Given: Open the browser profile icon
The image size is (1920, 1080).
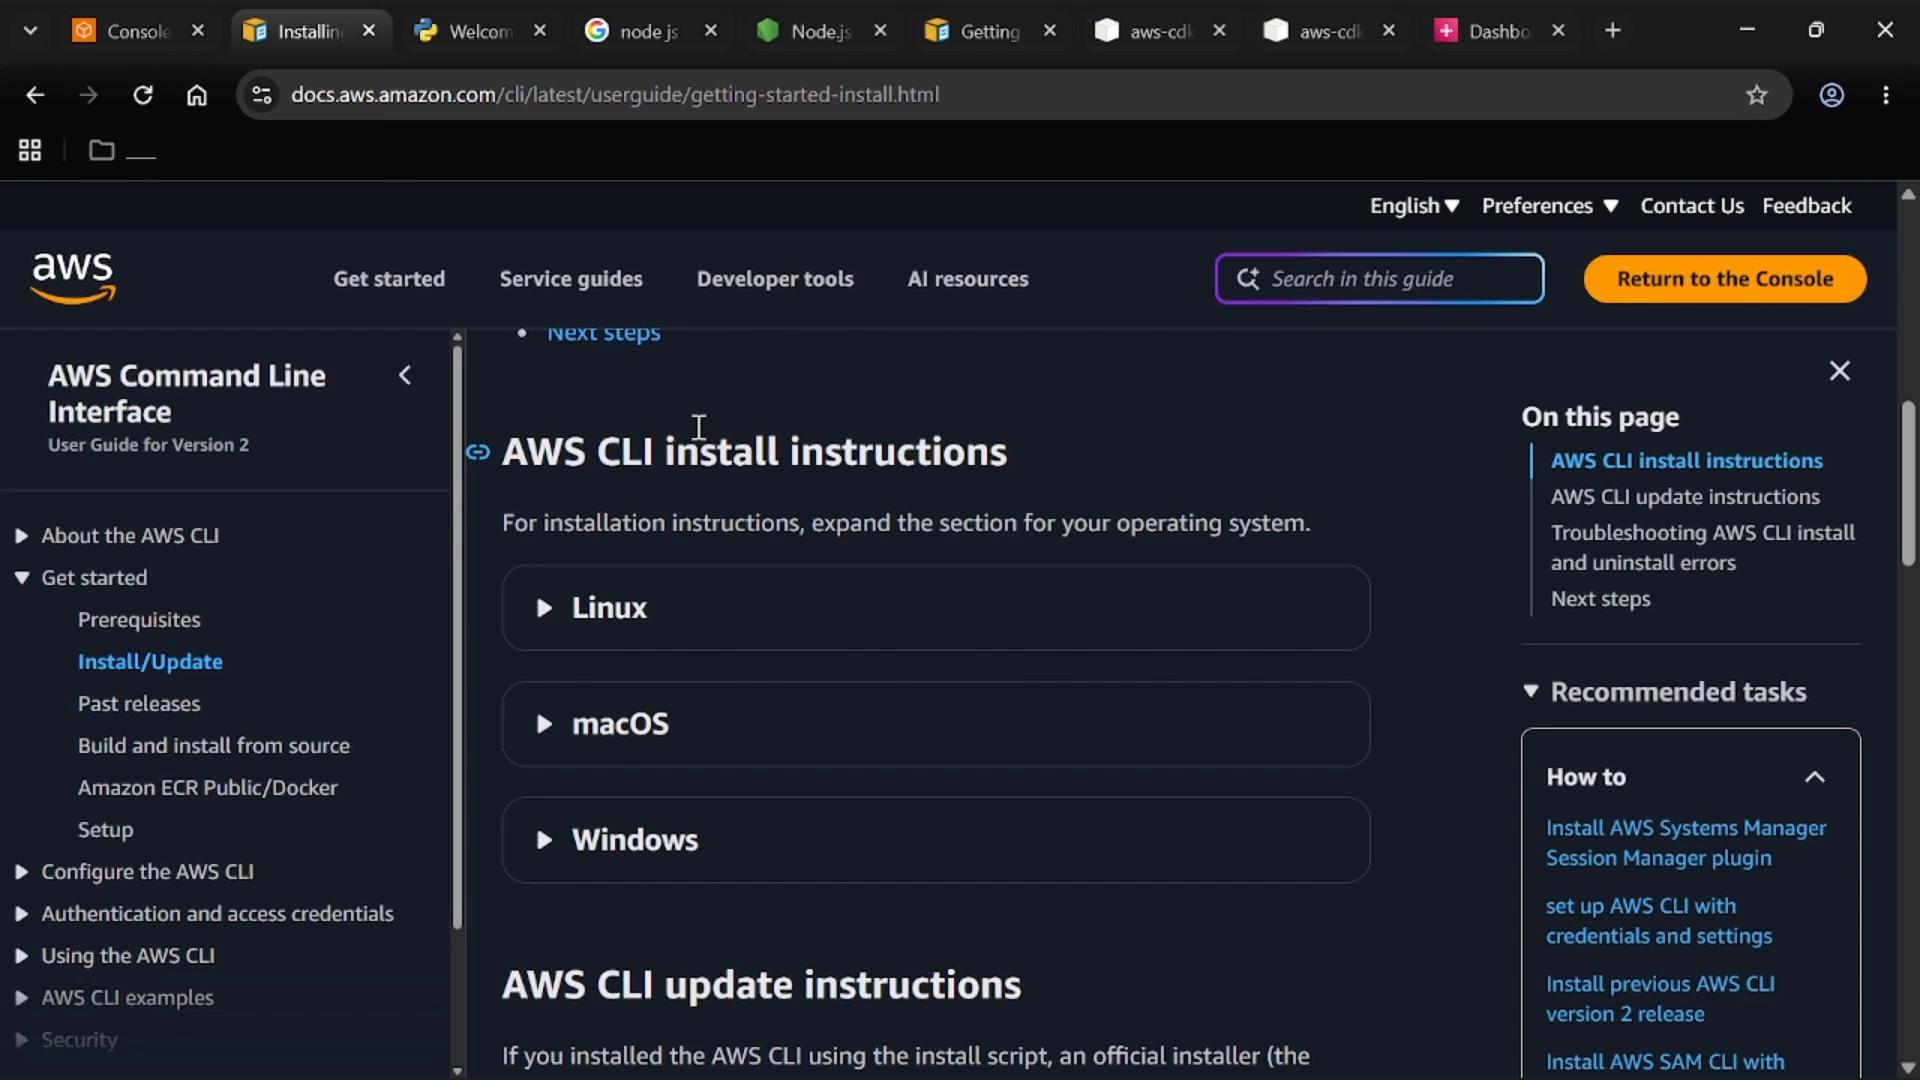Looking at the screenshot, I should pos(1831,95).
